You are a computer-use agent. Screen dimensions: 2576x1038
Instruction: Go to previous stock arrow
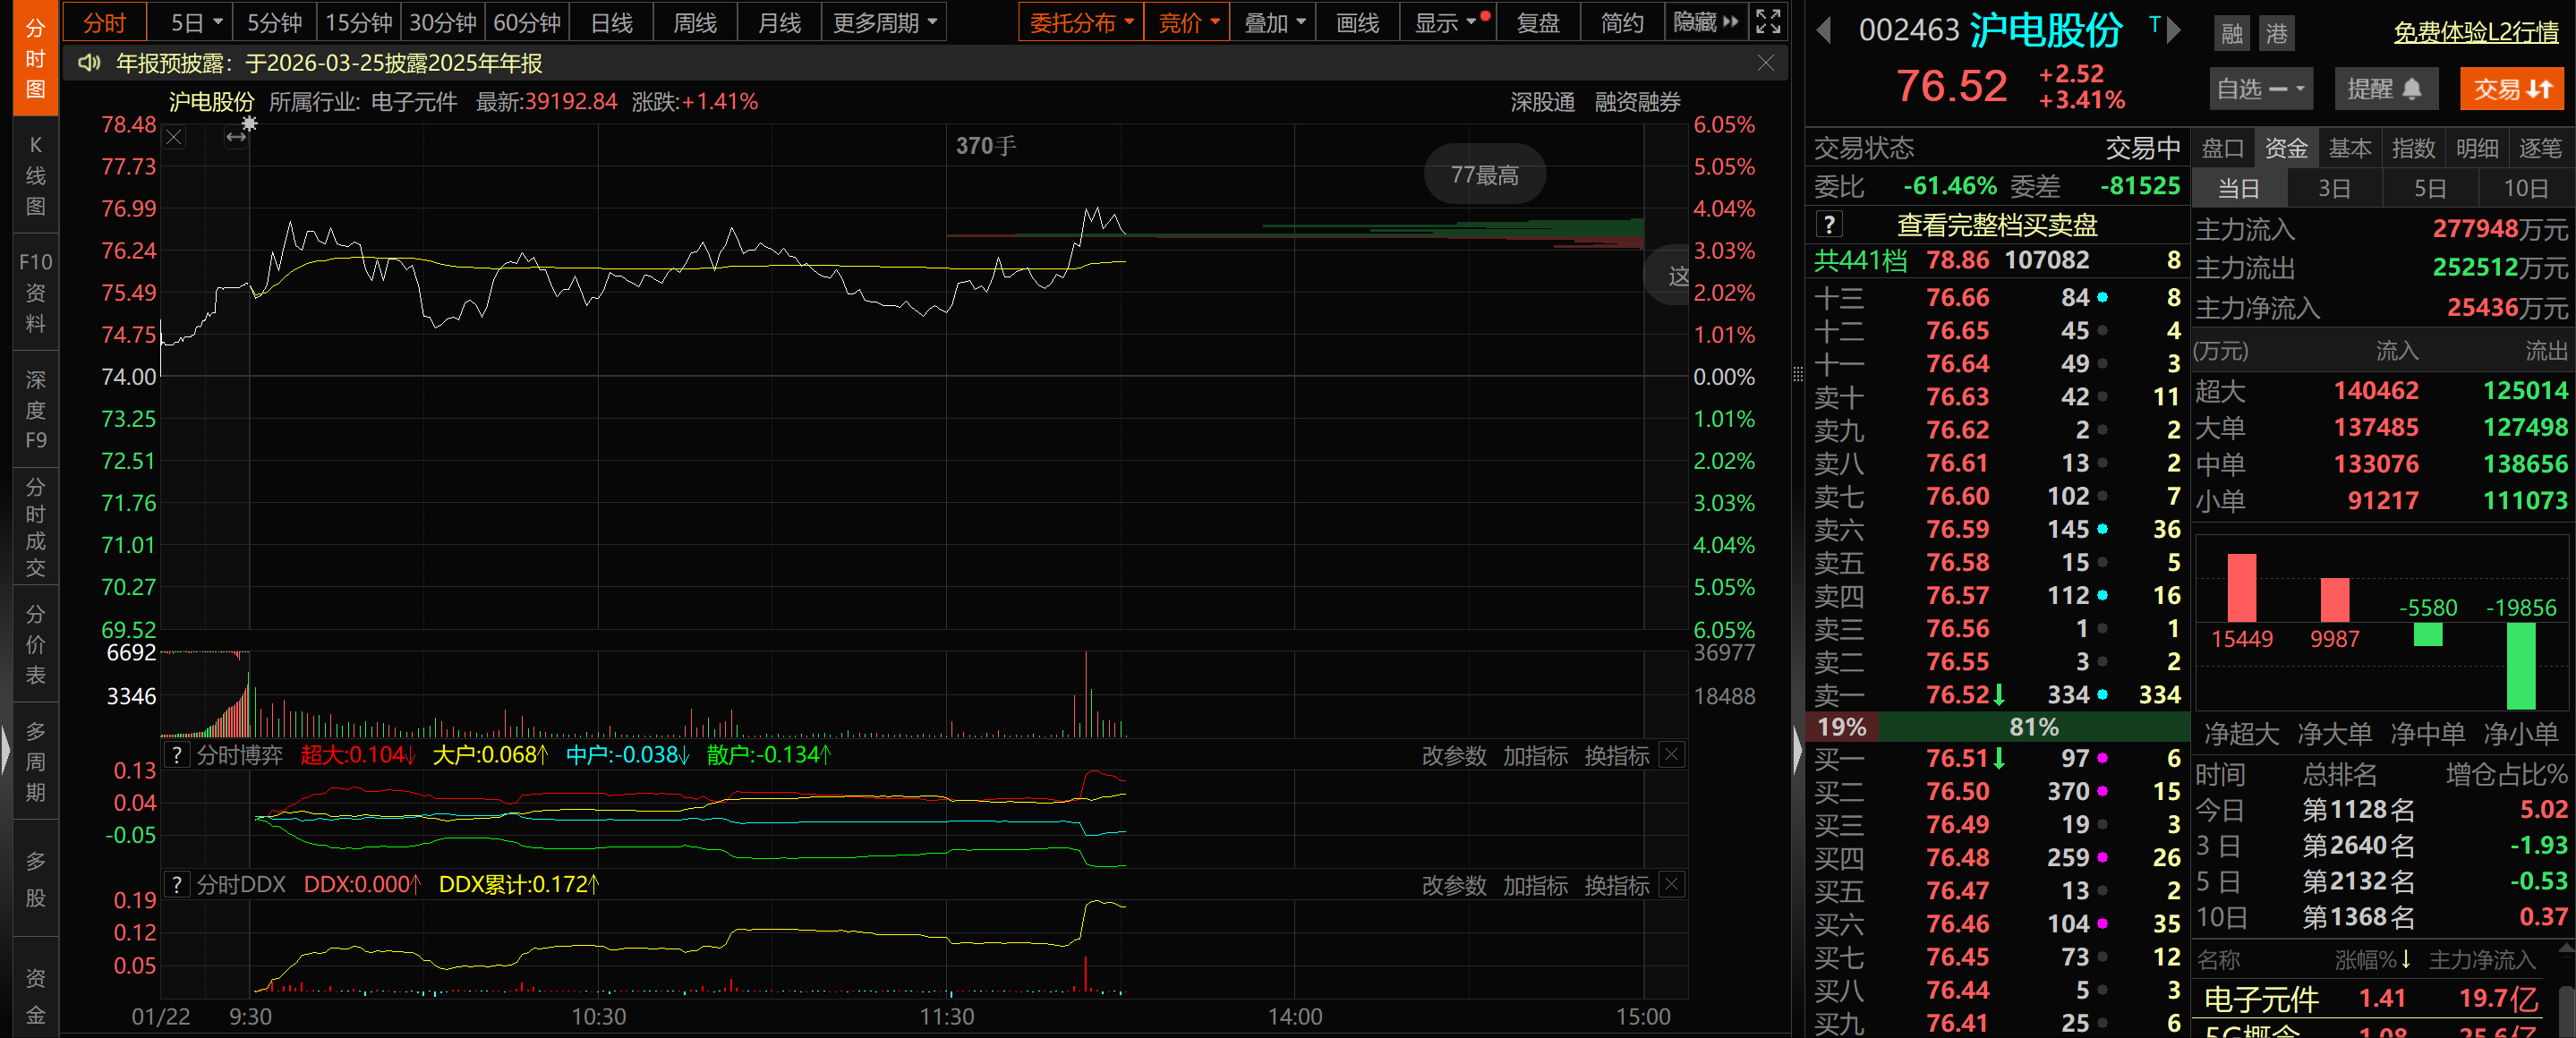pyautogui.click(x=1823, y=31)
